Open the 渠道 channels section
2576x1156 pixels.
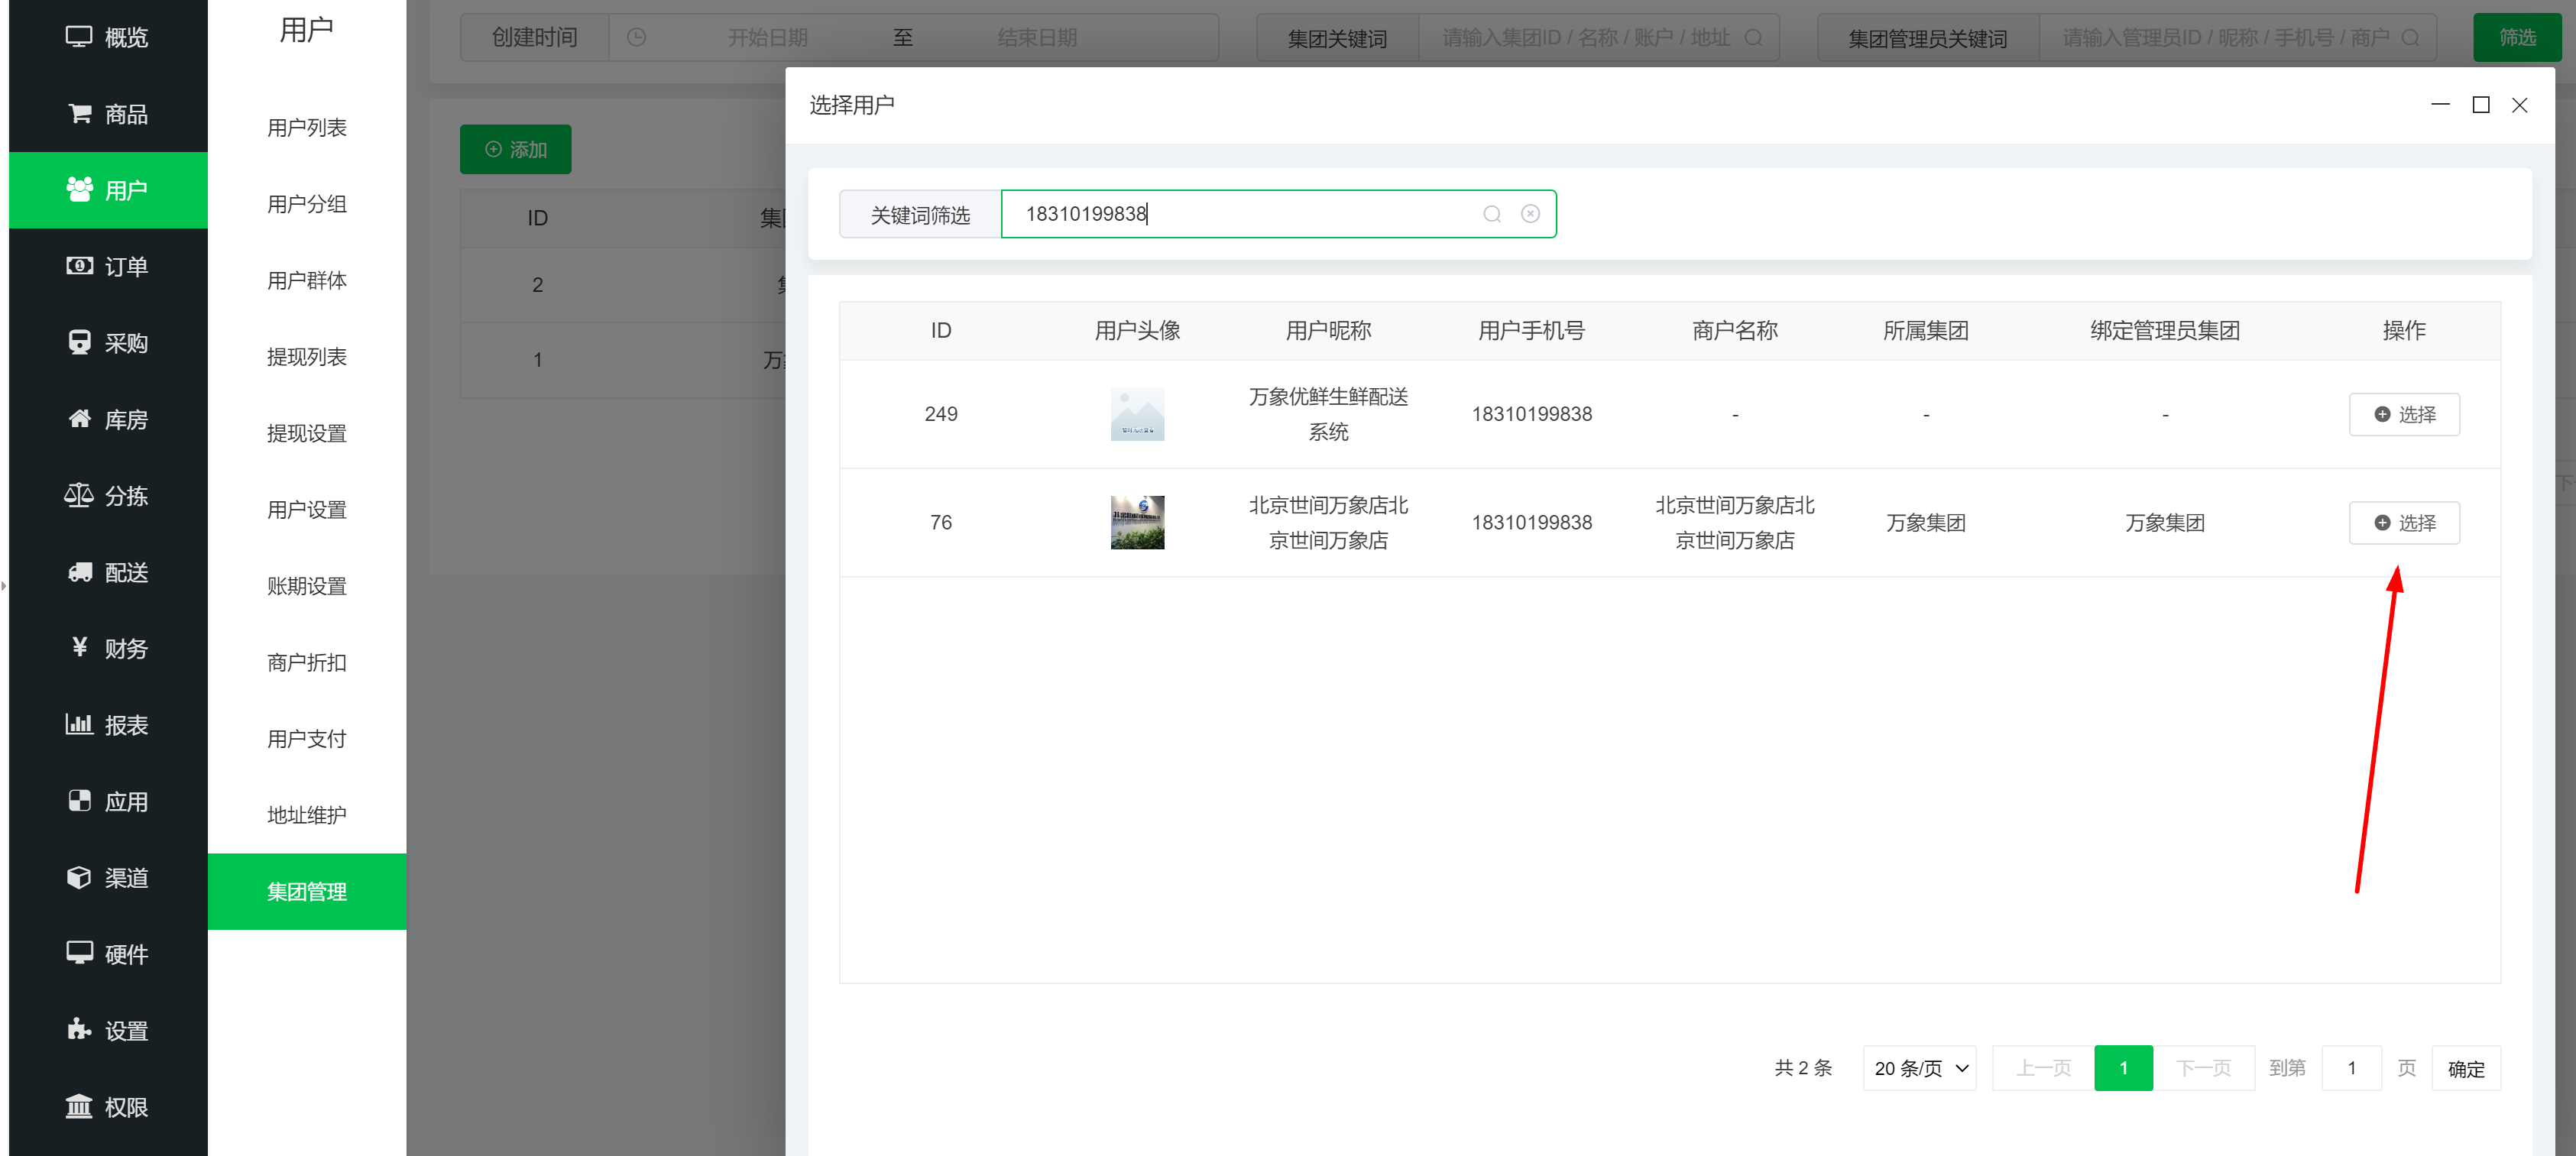click(107, 878)
